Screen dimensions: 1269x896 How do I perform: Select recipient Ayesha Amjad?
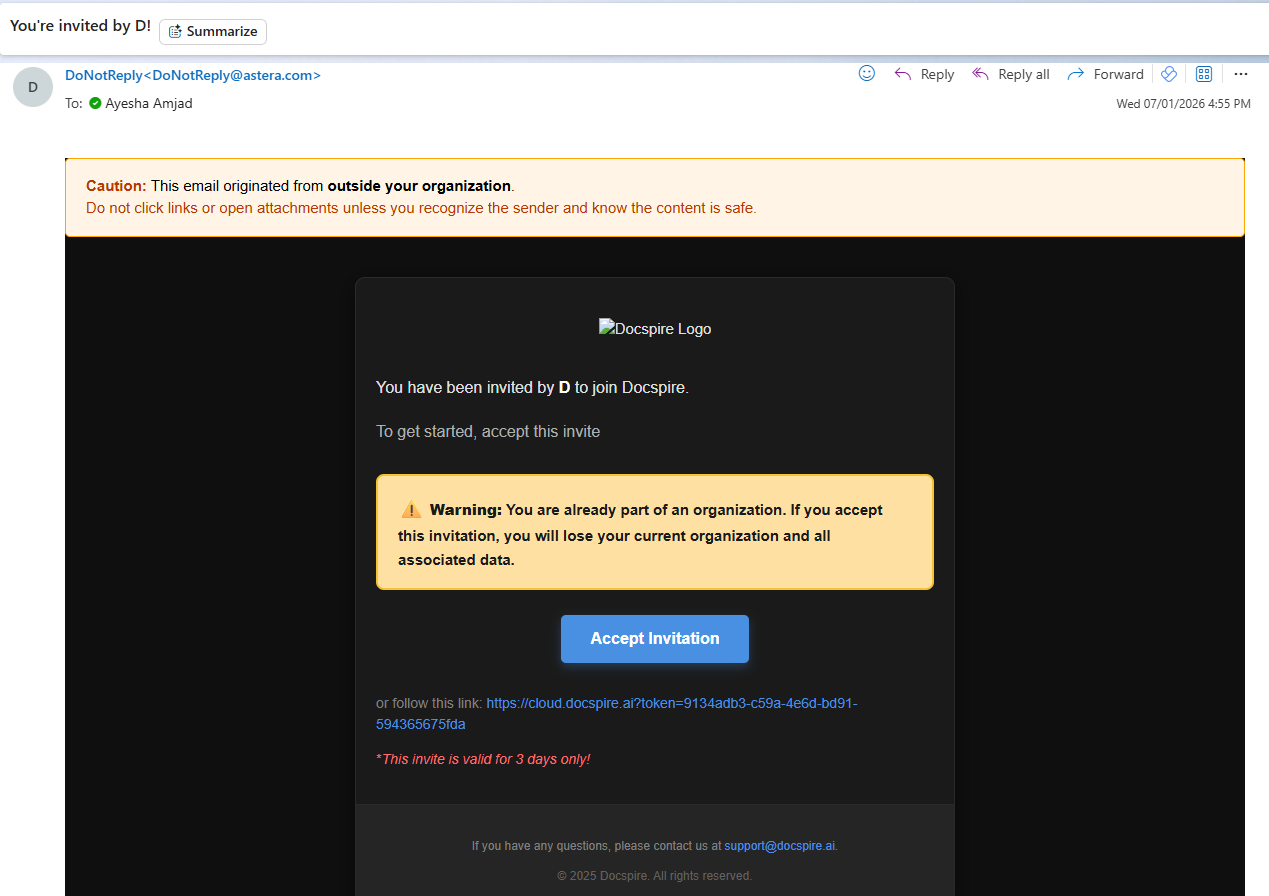149,103
